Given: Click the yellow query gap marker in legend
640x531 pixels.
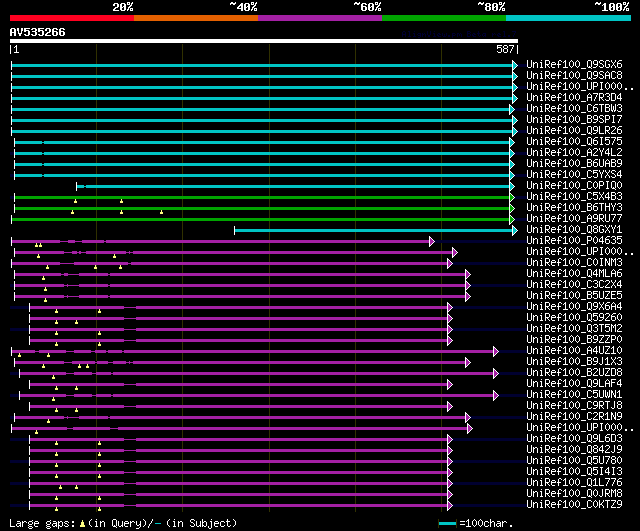Looking at the screenshot, I should [82, 524].
